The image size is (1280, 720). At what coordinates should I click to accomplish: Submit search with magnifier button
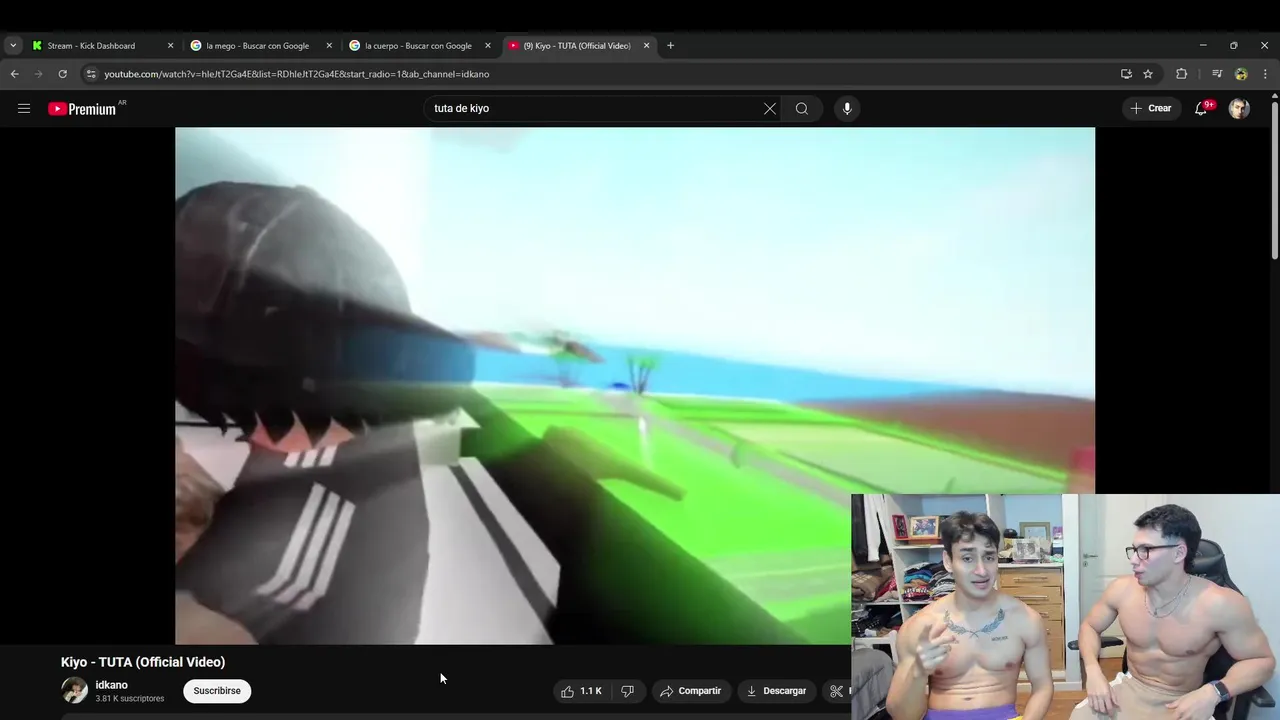(x=802, y=108)
